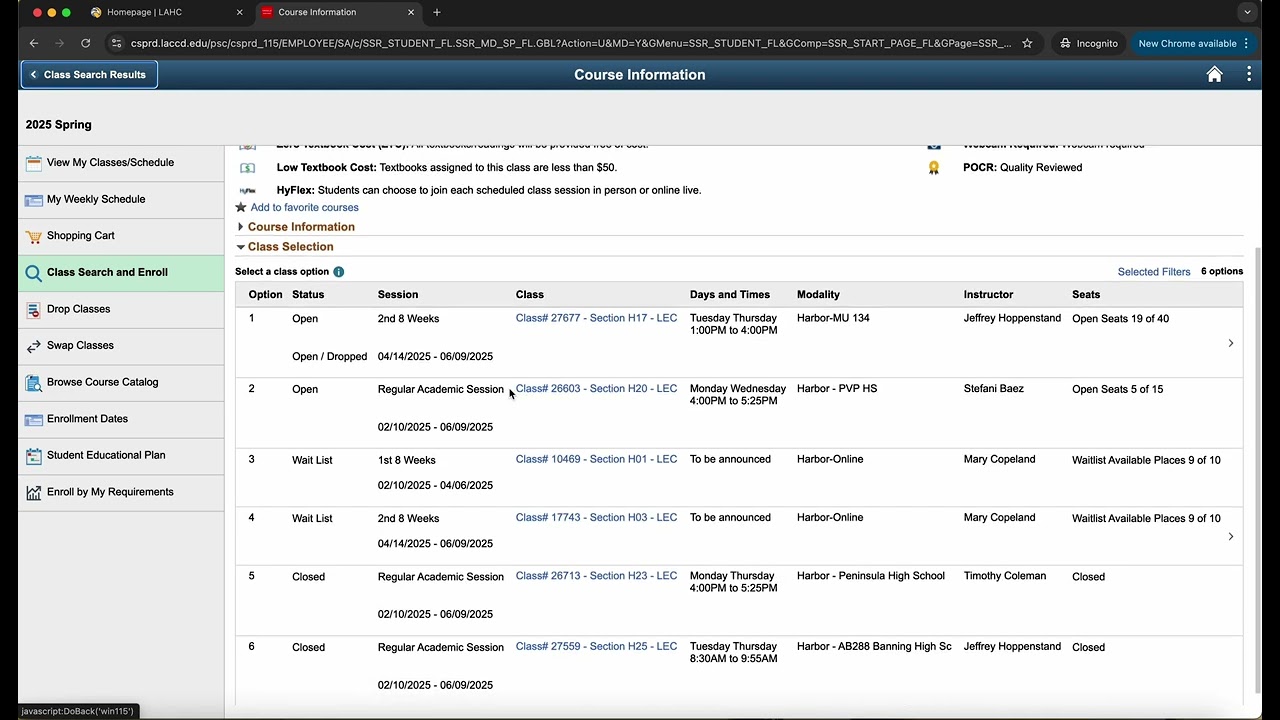Open View My Classes/Schedule menu item
This screenshot has width=1280, height=720.
tap(121, 163)
